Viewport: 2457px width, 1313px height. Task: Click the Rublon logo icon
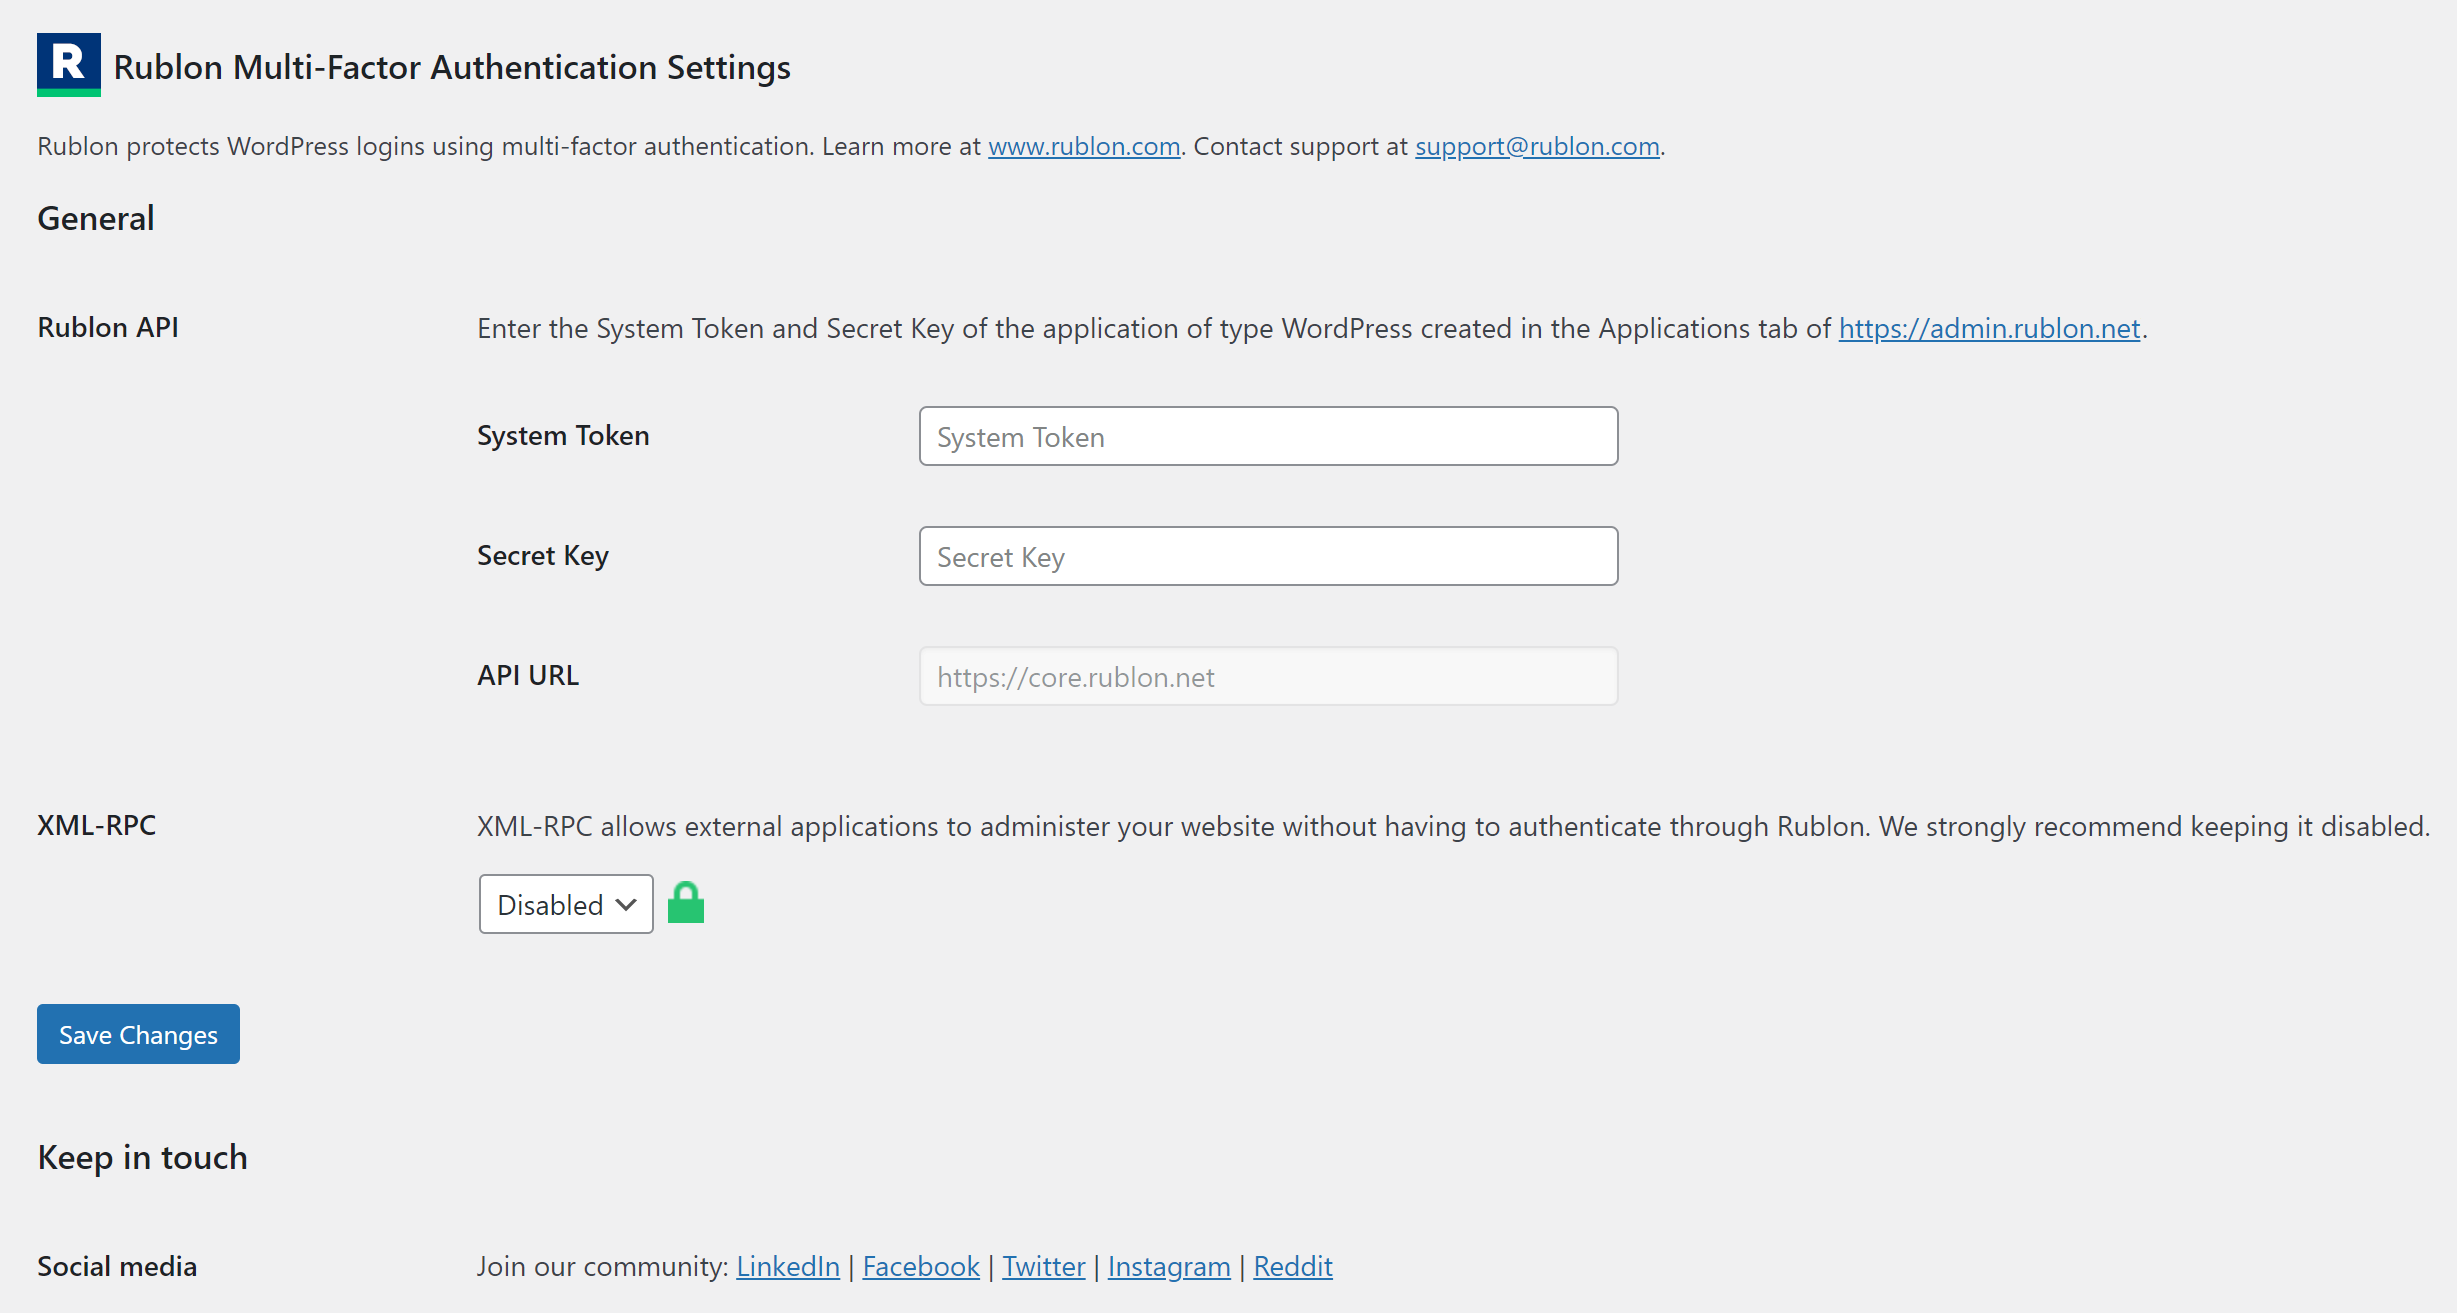[x=68, y=64]
